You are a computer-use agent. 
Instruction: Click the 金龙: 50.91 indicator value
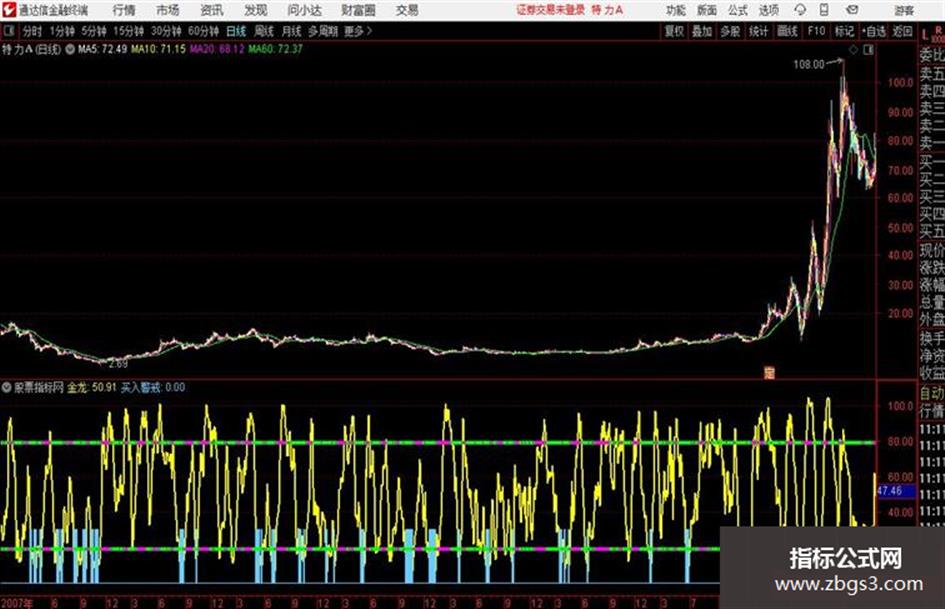tap(92, 388)
